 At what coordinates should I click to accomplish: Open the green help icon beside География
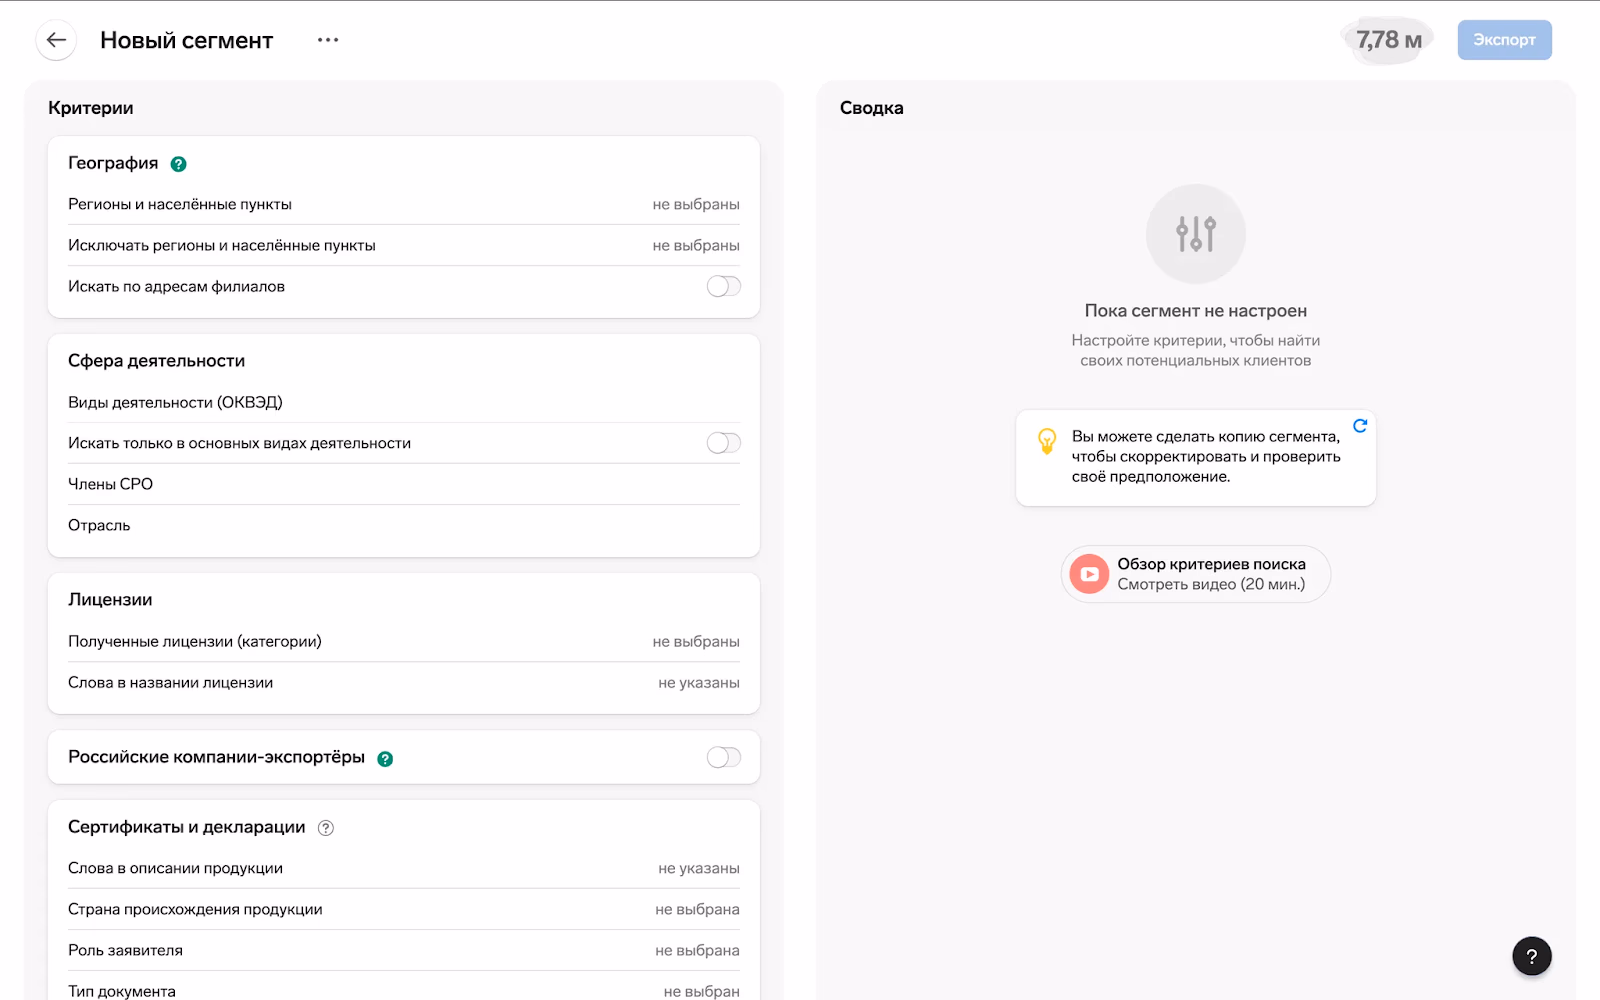click(179, 163)
